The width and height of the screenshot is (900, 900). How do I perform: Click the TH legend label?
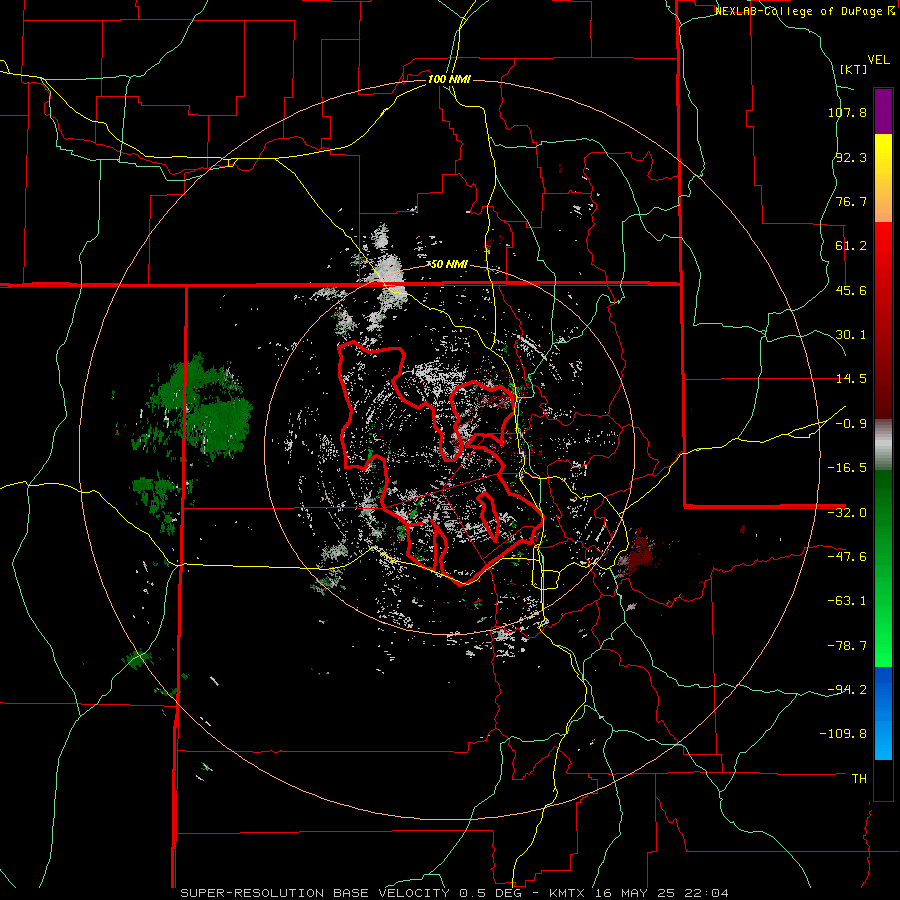(859, 779)
